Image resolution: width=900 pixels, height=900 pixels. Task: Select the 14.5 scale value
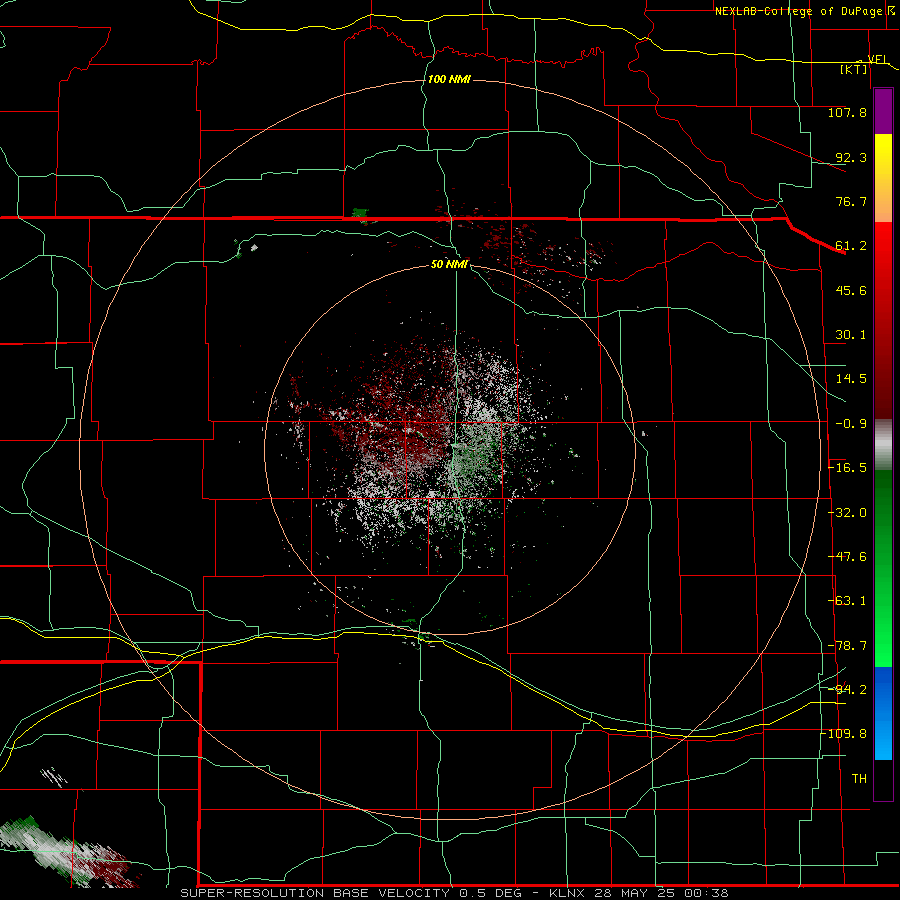click(x=851, y=379)
